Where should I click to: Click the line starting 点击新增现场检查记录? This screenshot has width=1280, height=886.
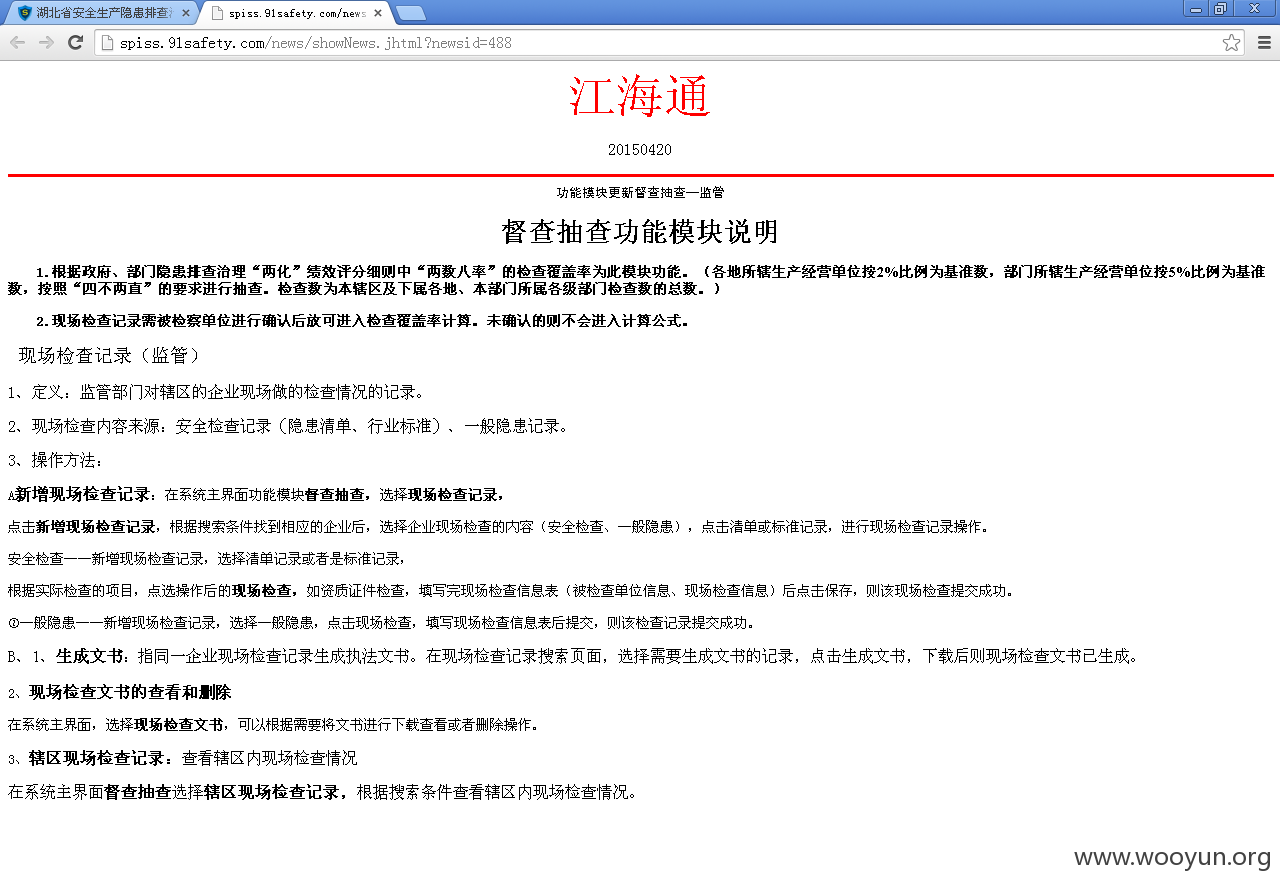pos(498,526)
